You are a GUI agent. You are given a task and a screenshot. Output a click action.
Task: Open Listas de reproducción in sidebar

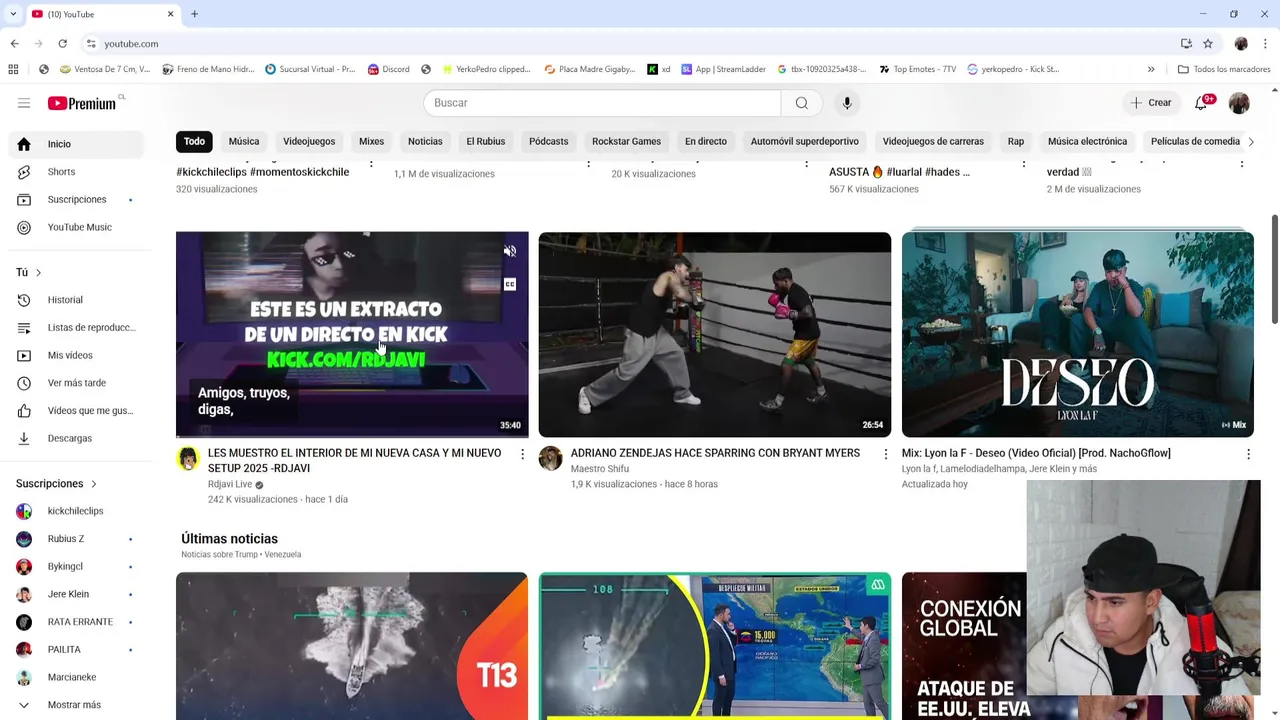pyautogui.click(x=76, y=327)
